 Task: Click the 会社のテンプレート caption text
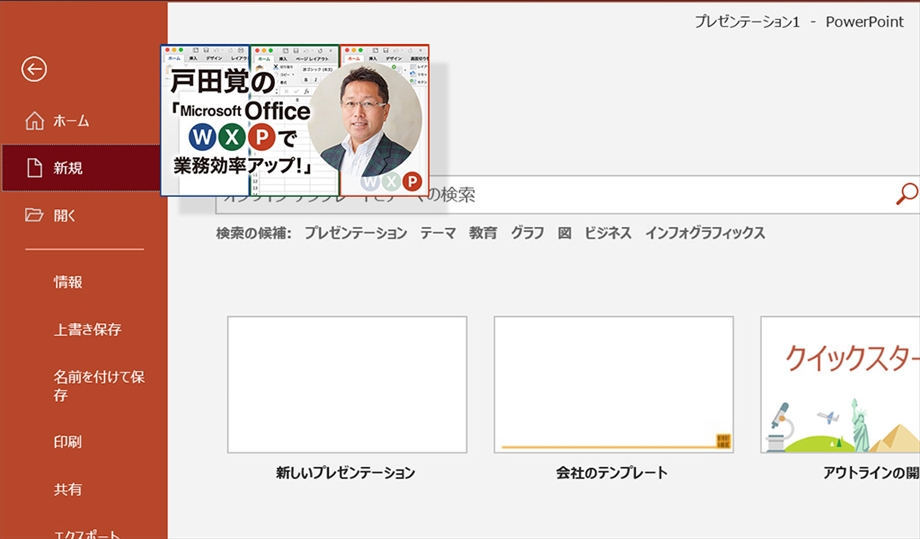[x=611, y=473]
